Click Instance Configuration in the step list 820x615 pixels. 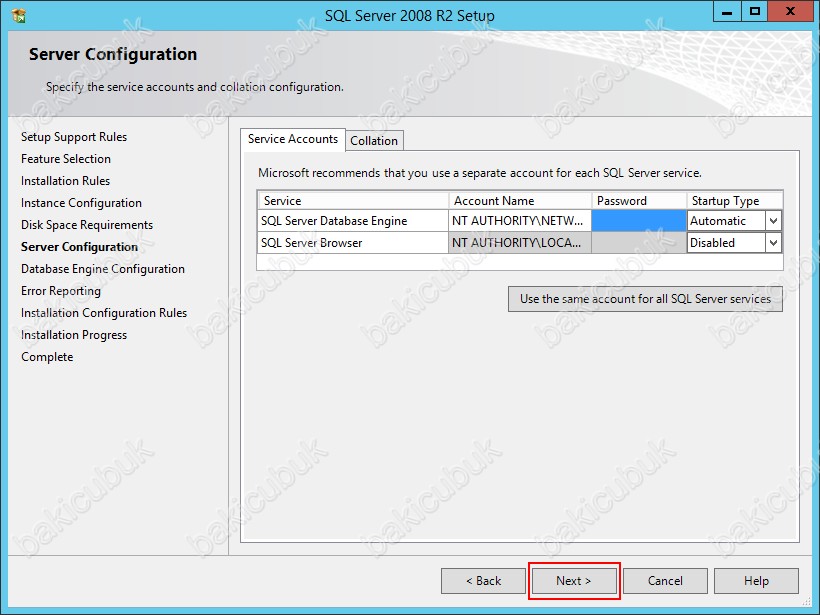pyautogui.click(x=81, y=203)
